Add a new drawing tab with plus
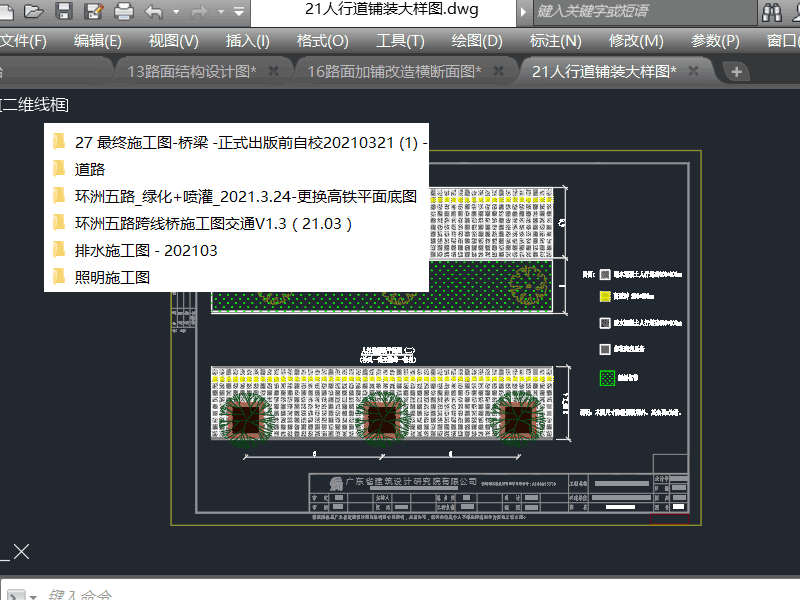Screen dimensions: 800x600 (736, 72)
